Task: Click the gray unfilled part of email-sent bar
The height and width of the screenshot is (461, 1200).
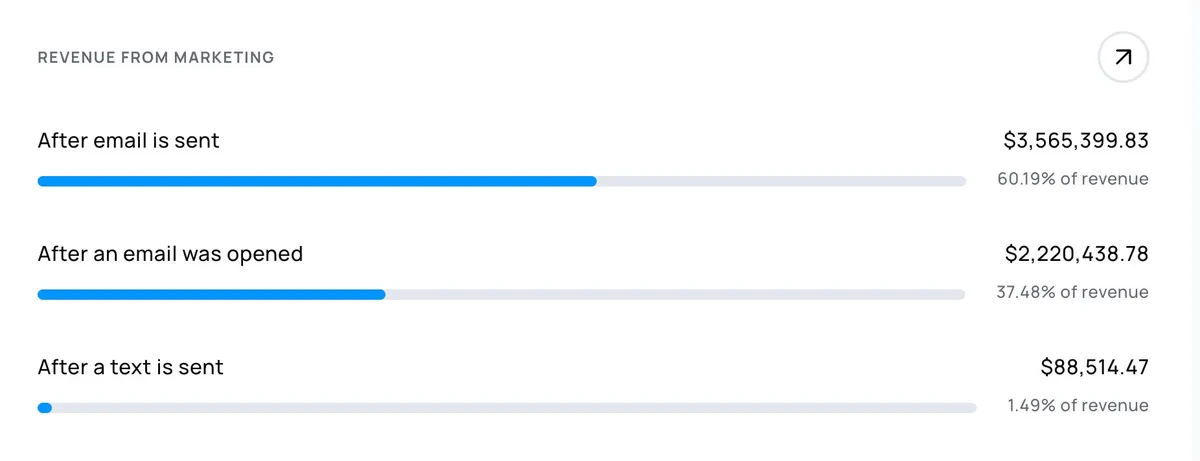Action: click(x=780, y=181)
